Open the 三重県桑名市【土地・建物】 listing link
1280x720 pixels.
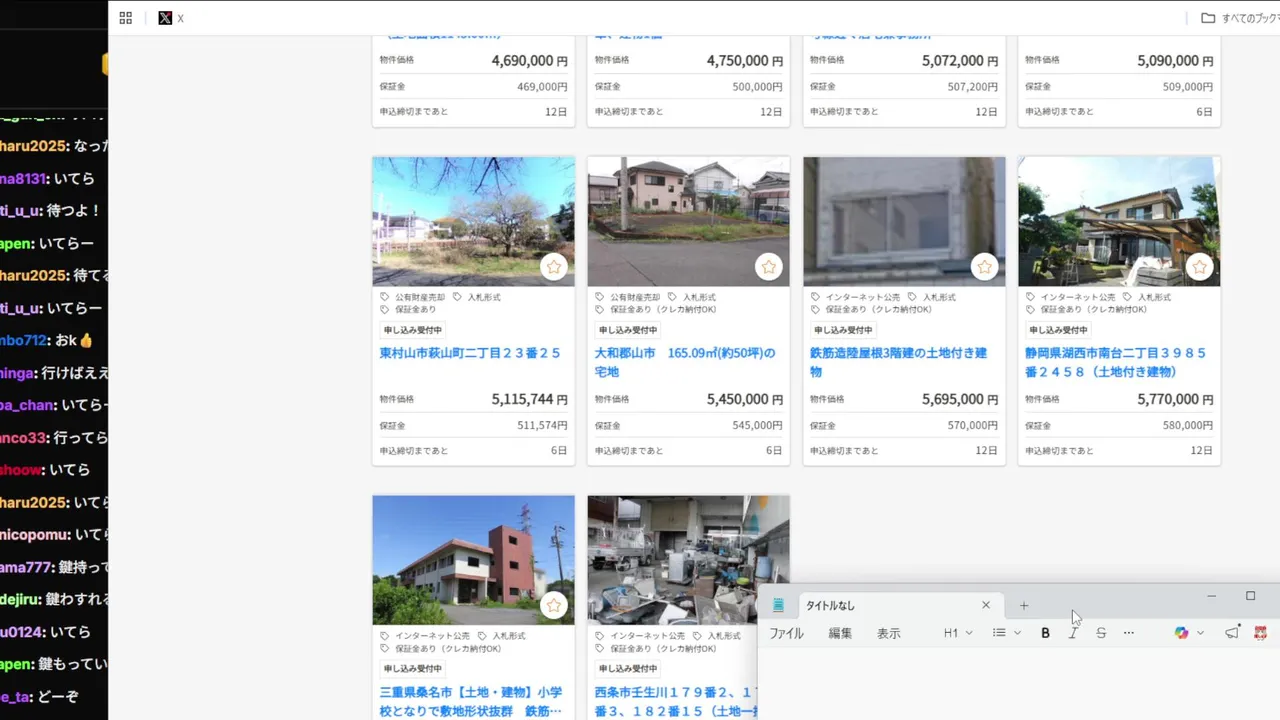pos(471,701)
